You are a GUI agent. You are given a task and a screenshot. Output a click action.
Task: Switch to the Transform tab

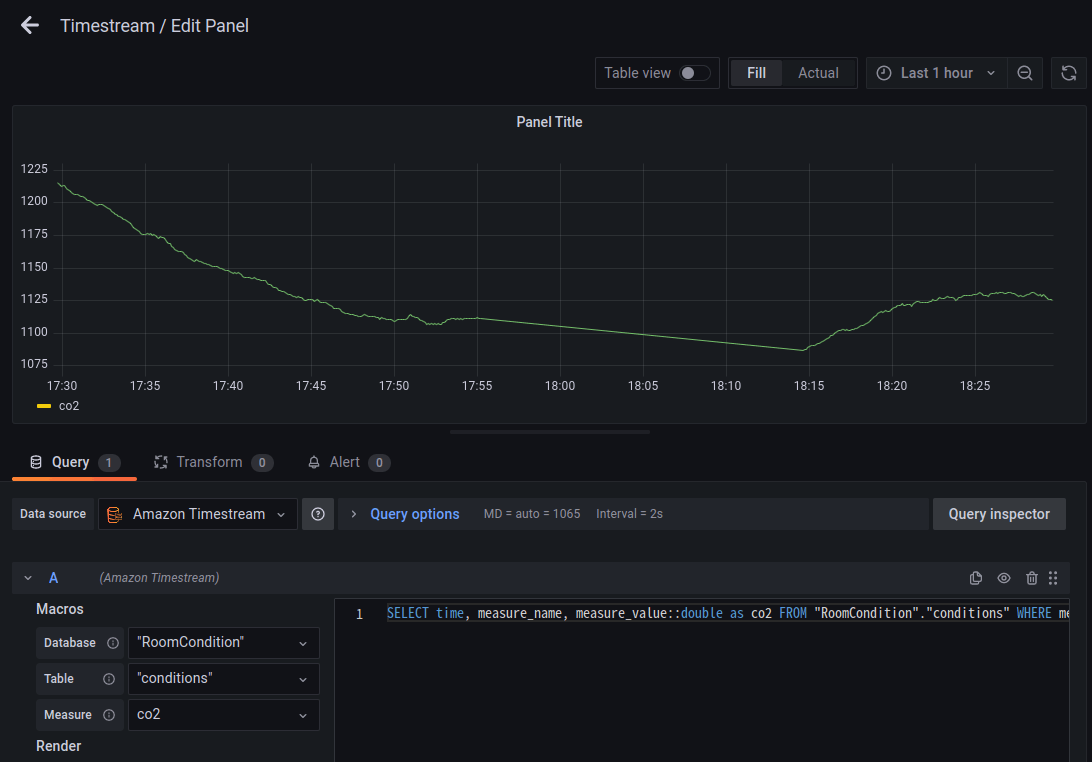[x=213, y=462]
